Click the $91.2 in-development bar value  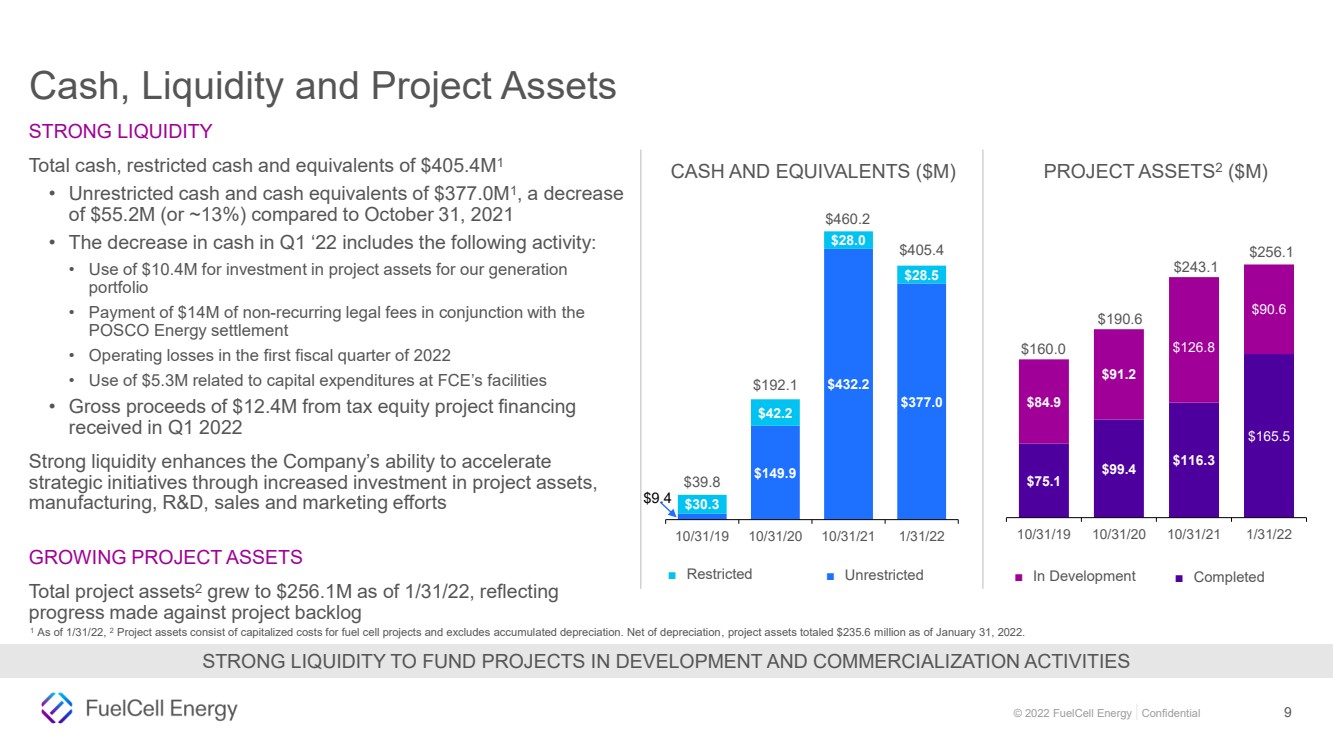pyautogui.click(x=1119, y=375)
